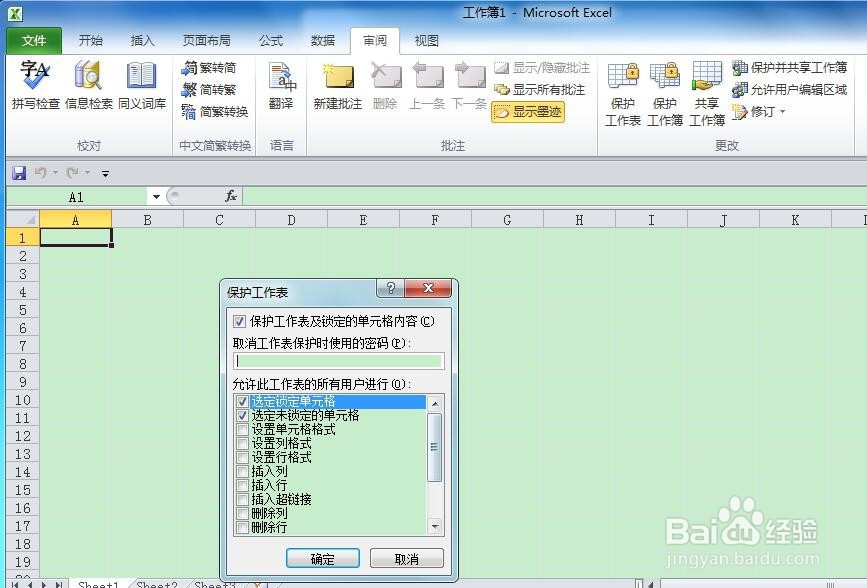Click the Save icon in quick access toolbar
Image resolution: width=867 pixels, height=588 pixels.
[19, 173]
